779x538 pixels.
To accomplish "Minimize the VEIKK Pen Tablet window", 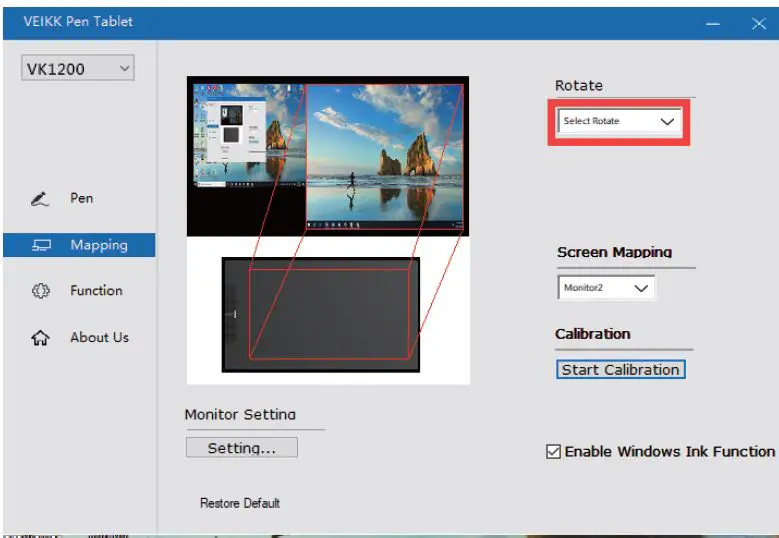I will (x=713, y=23).
